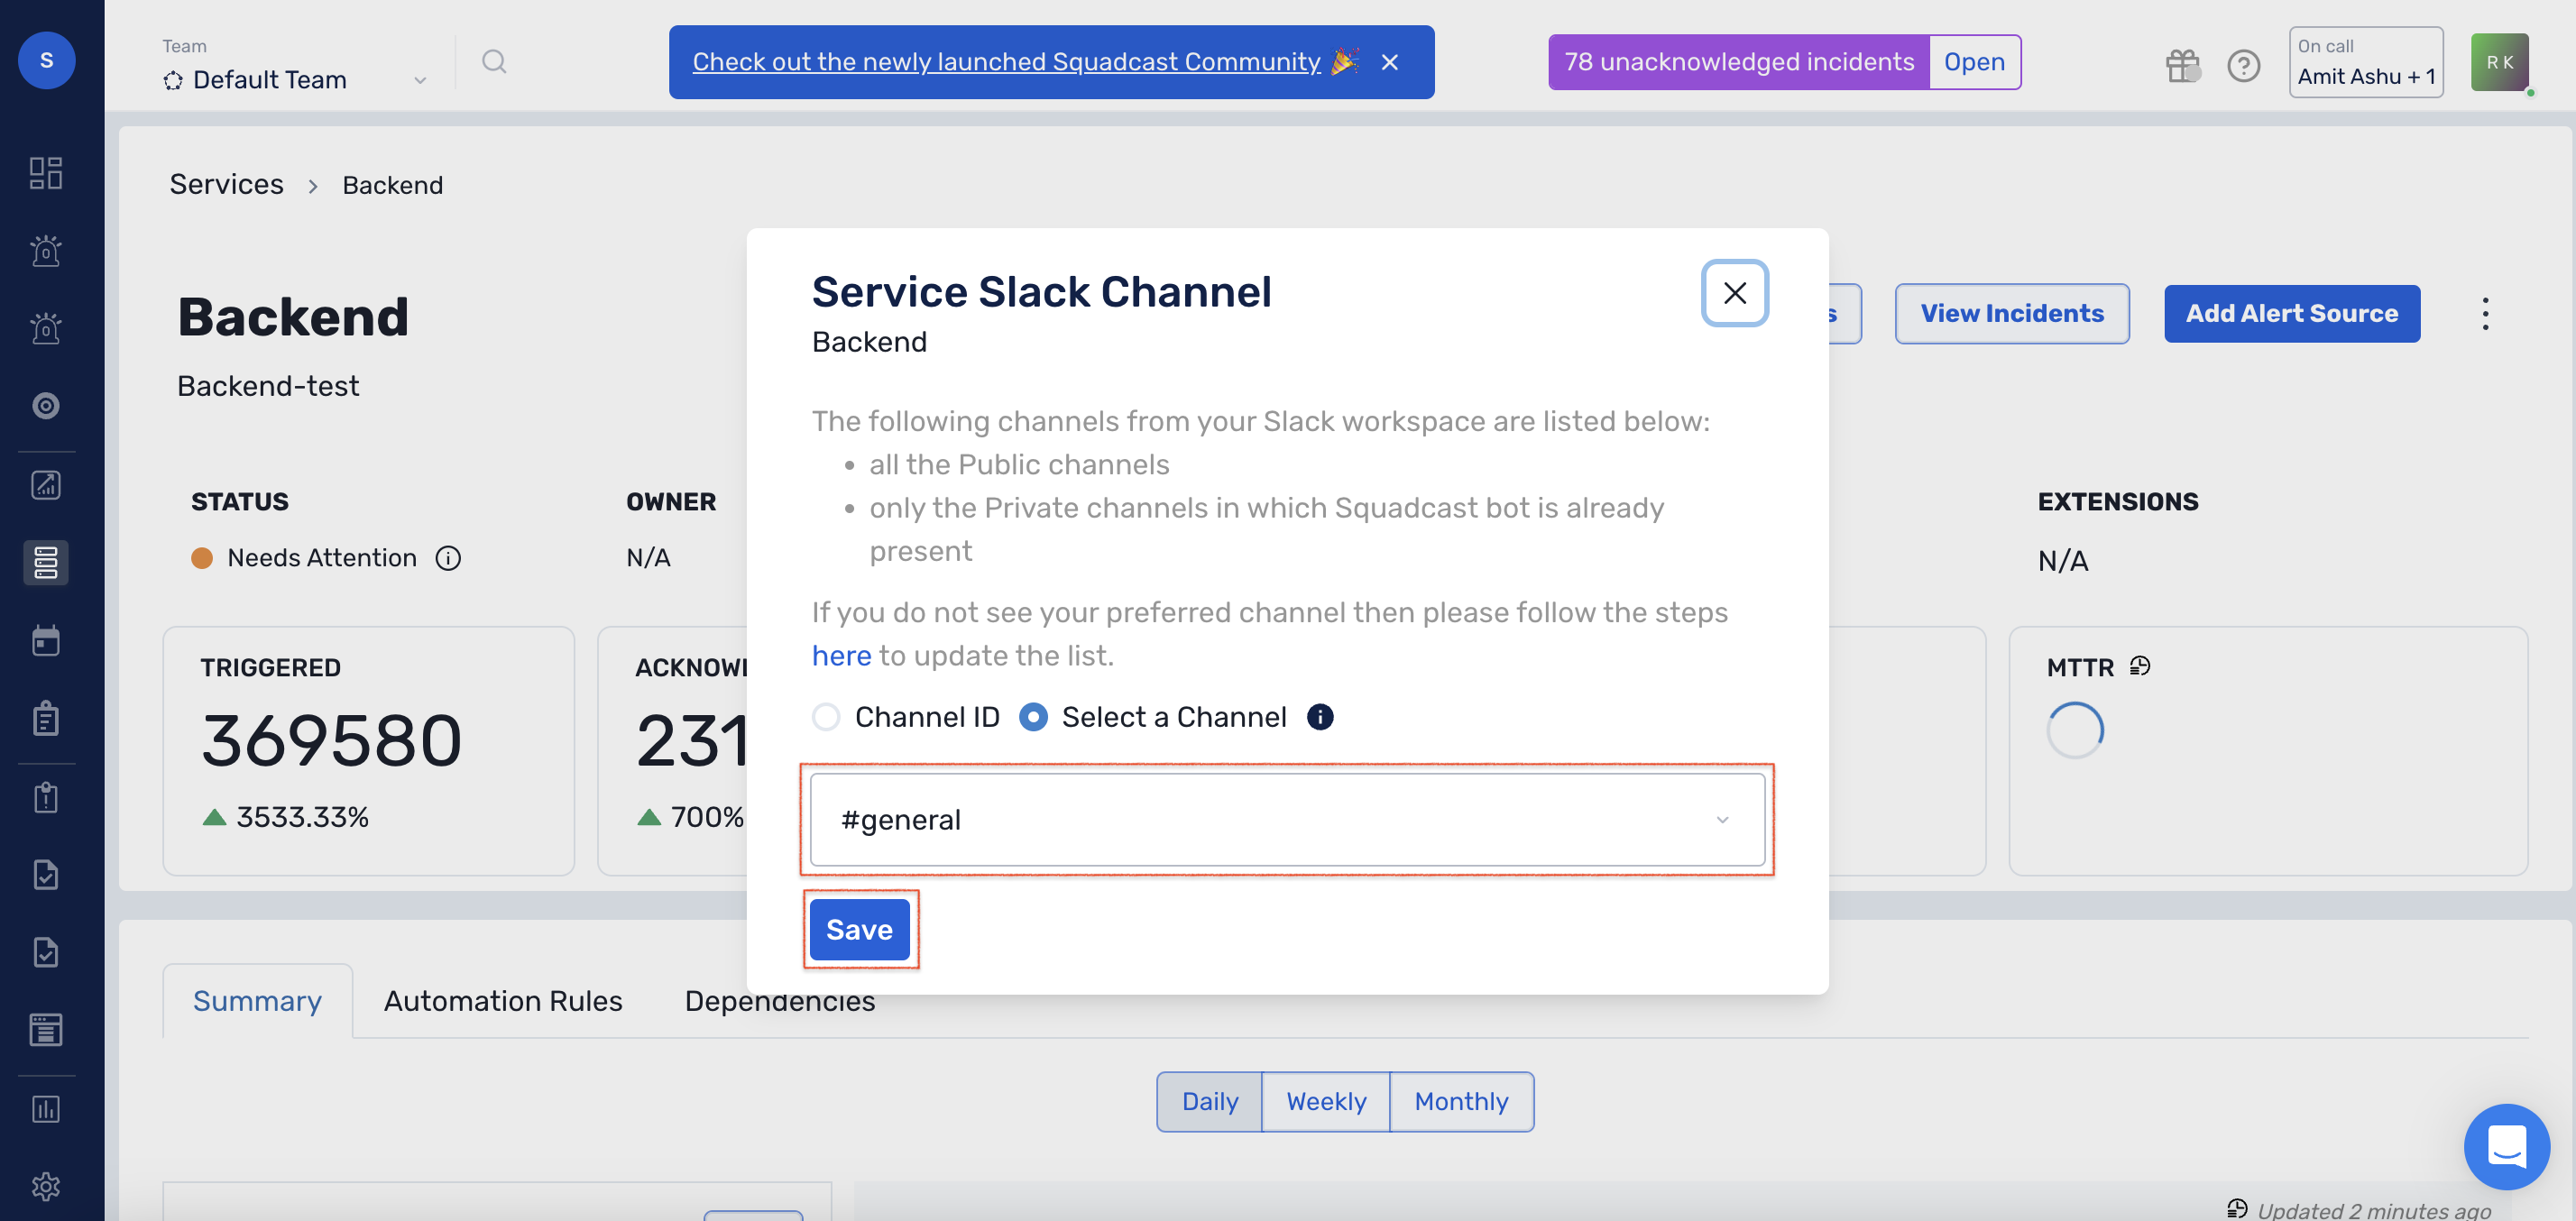2576x1221 pixels.
Task: Click the Needs Attention info icon
Action: [x=448, y=558]
